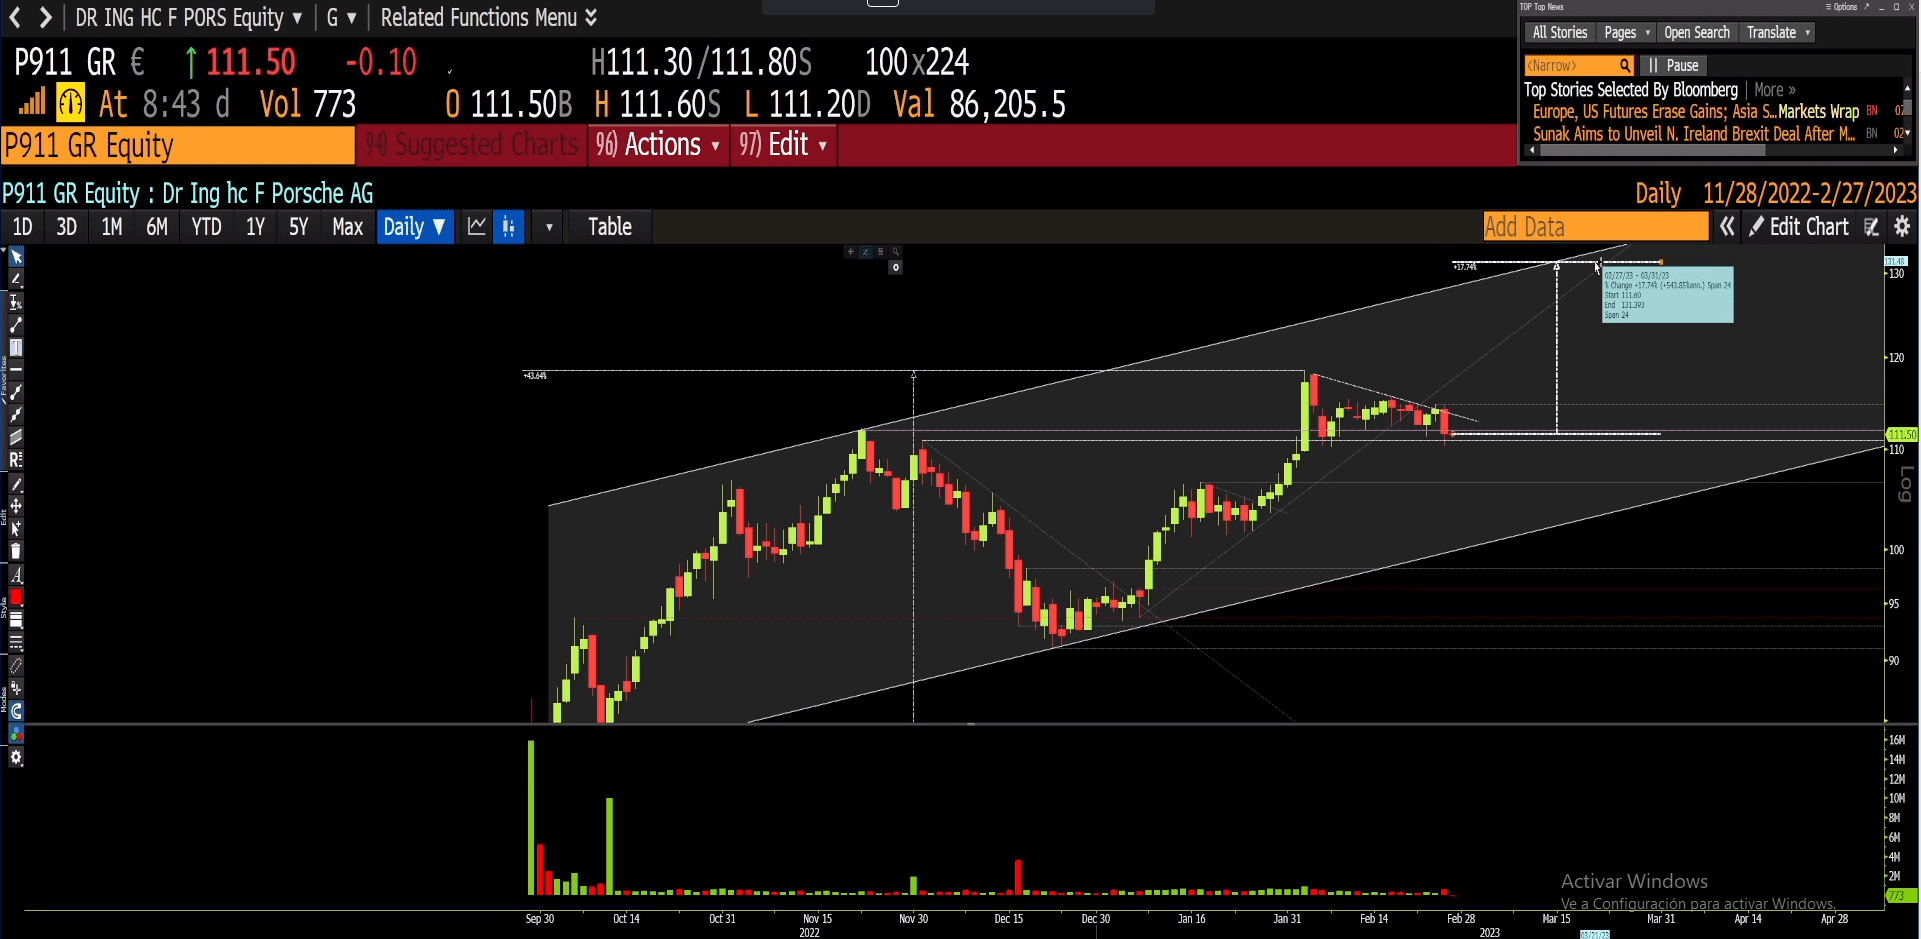Expand the Related Functions Menu
The height and width of the screenshot is (939, 1921).
488,17
